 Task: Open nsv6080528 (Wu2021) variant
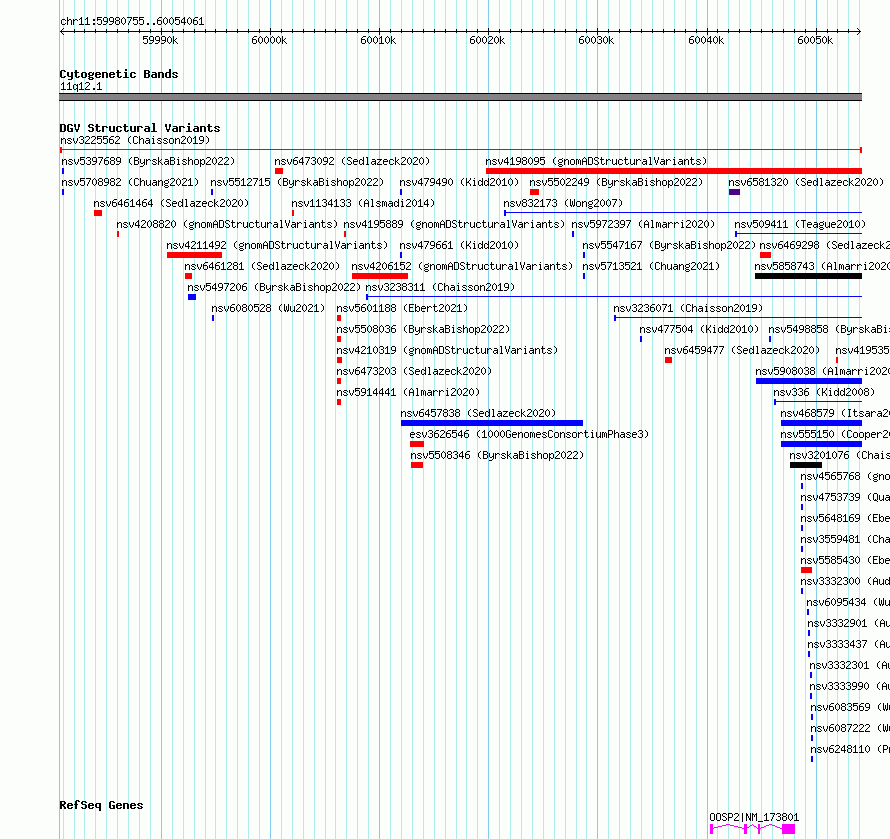(268, 308)
